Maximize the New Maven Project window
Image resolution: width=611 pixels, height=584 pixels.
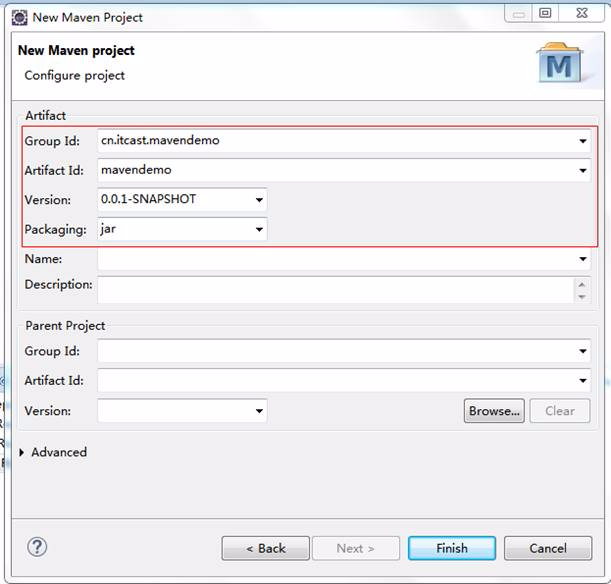point(545,13)
